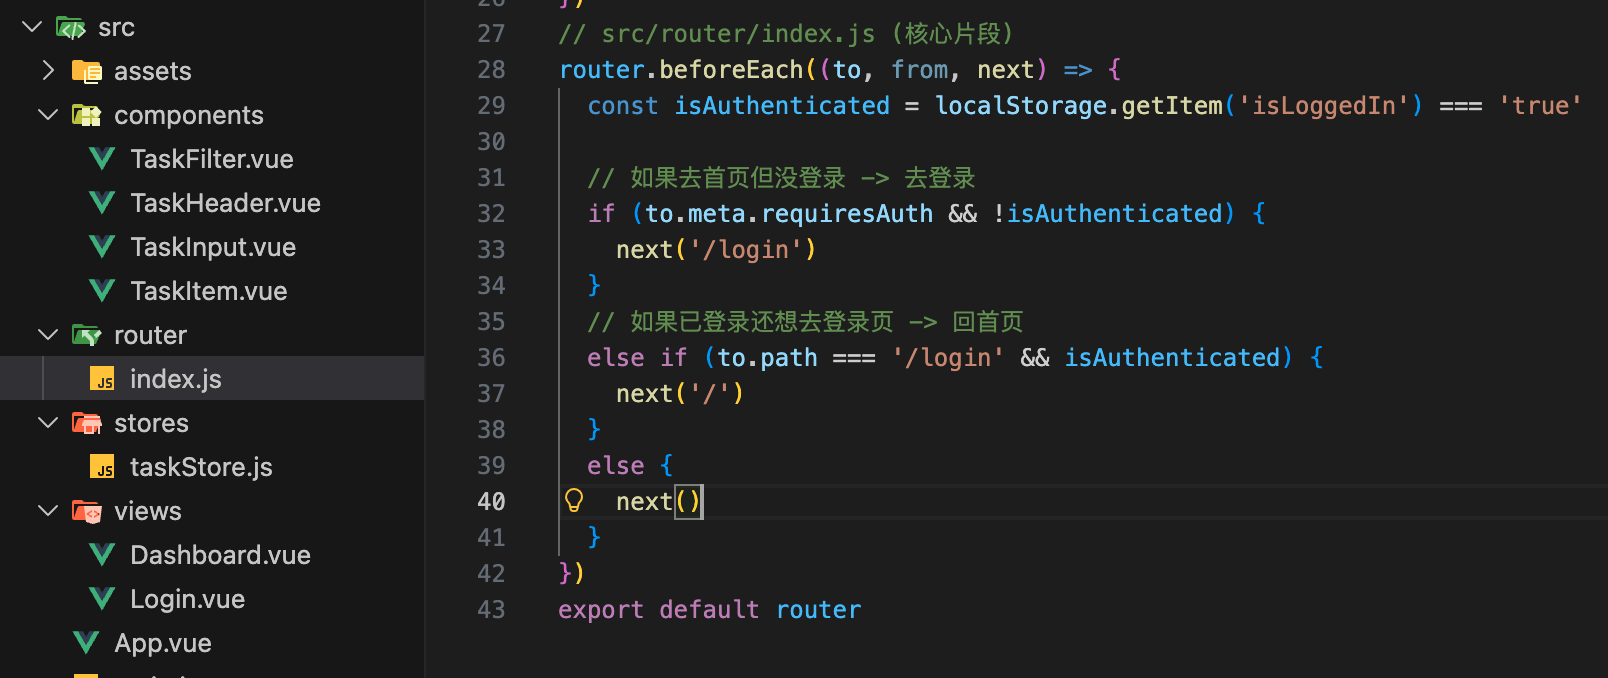Viewport: 1608px width, 678px height.
Task: Click the JS icon beside taskStore.js
Action: [x=102, y=467]
